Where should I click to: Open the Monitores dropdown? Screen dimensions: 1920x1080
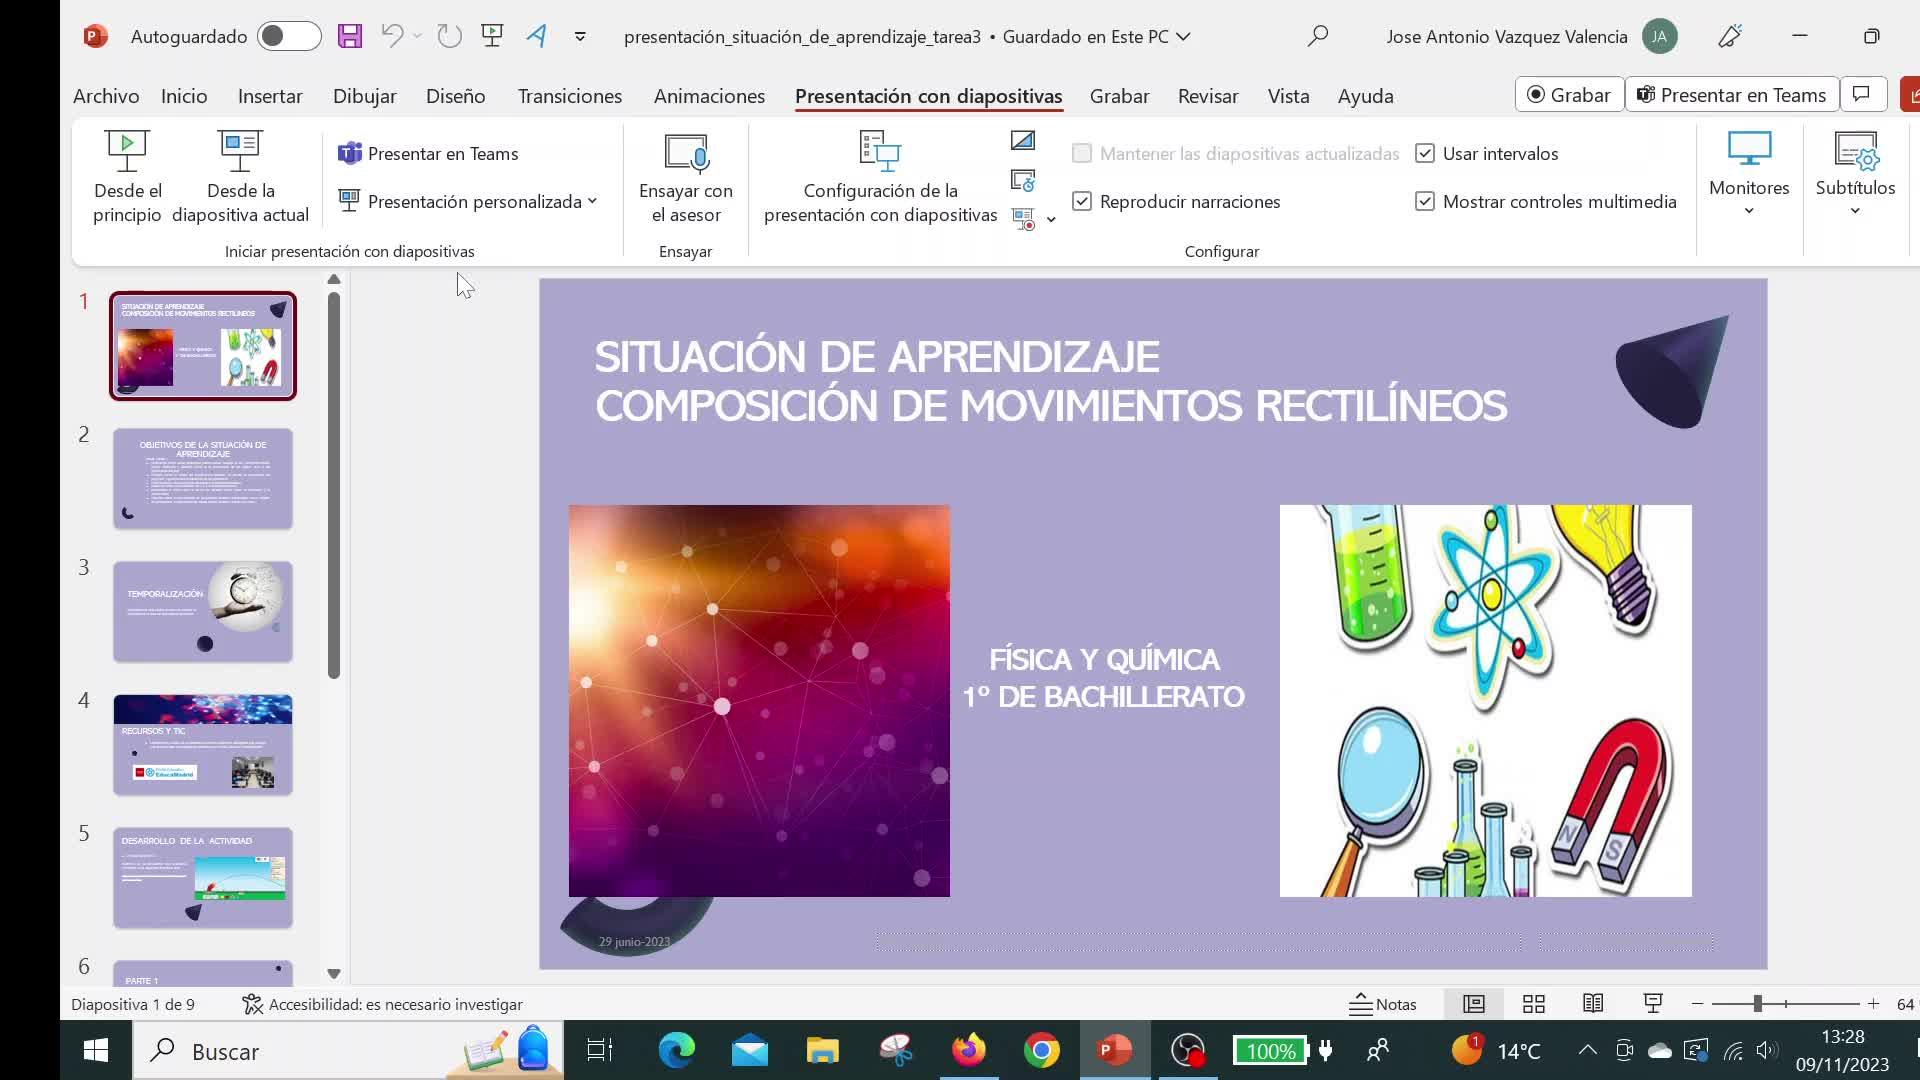(1748, 177)
